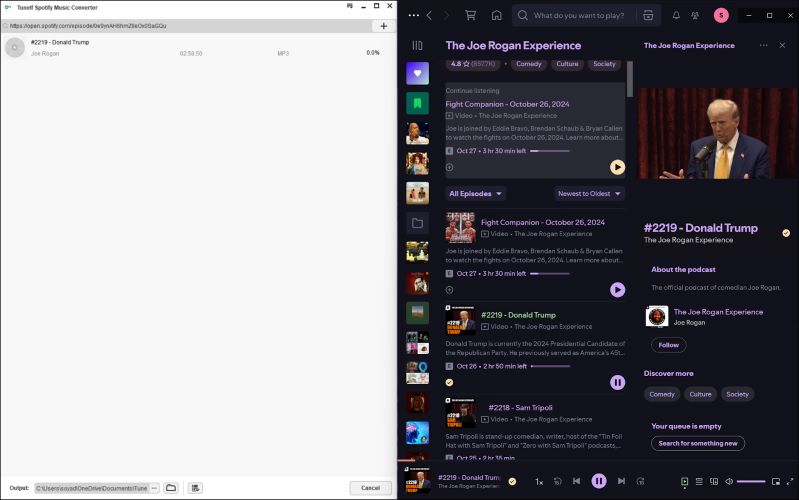Open the folder icon in Spotify library
This screenshot has width=799, height=500.
point(417,223)
